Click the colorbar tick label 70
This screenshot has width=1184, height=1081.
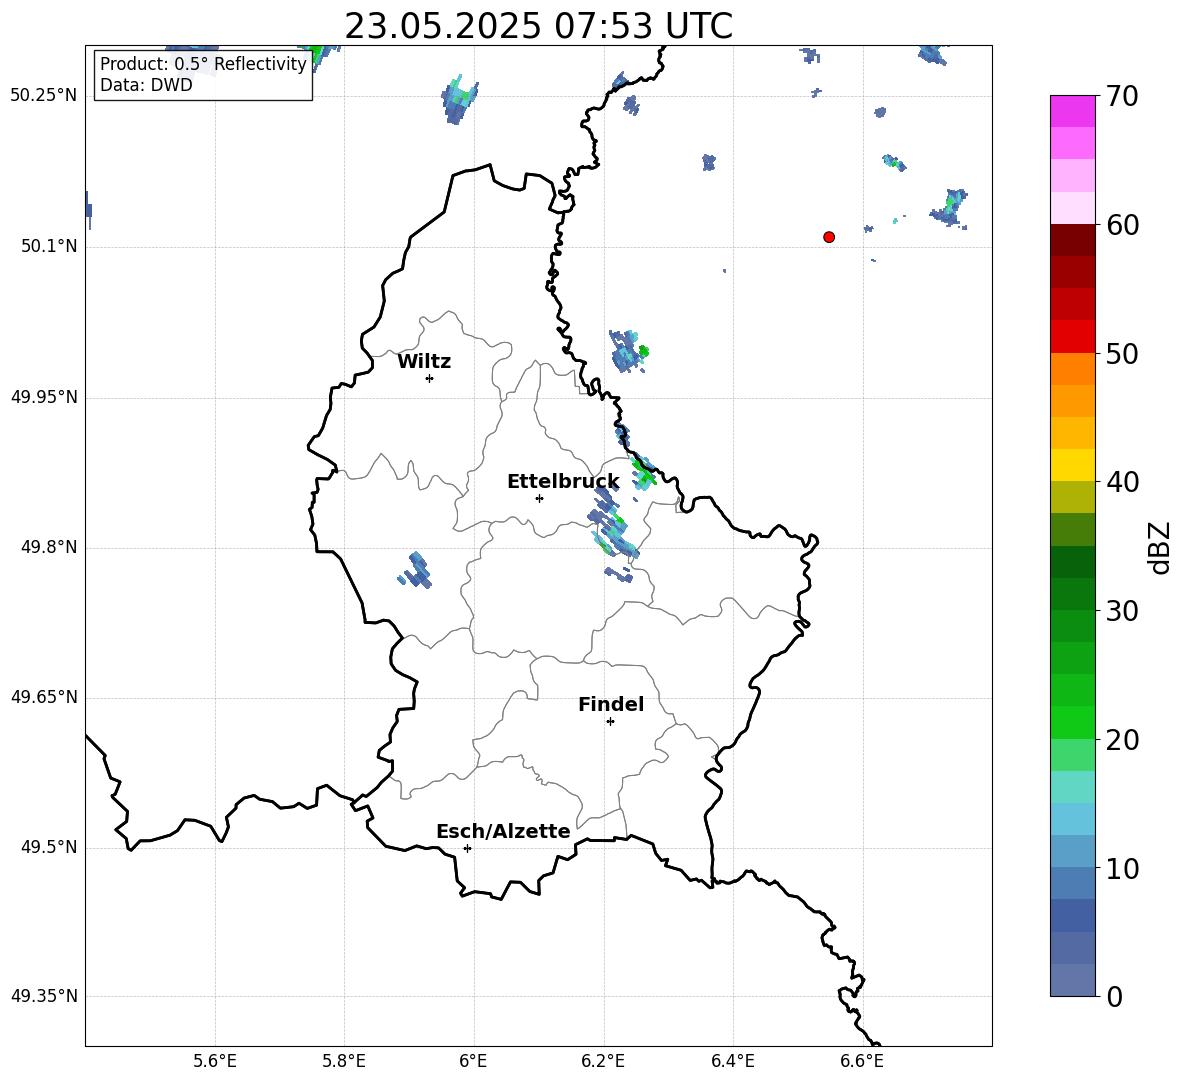point(1122,96)
